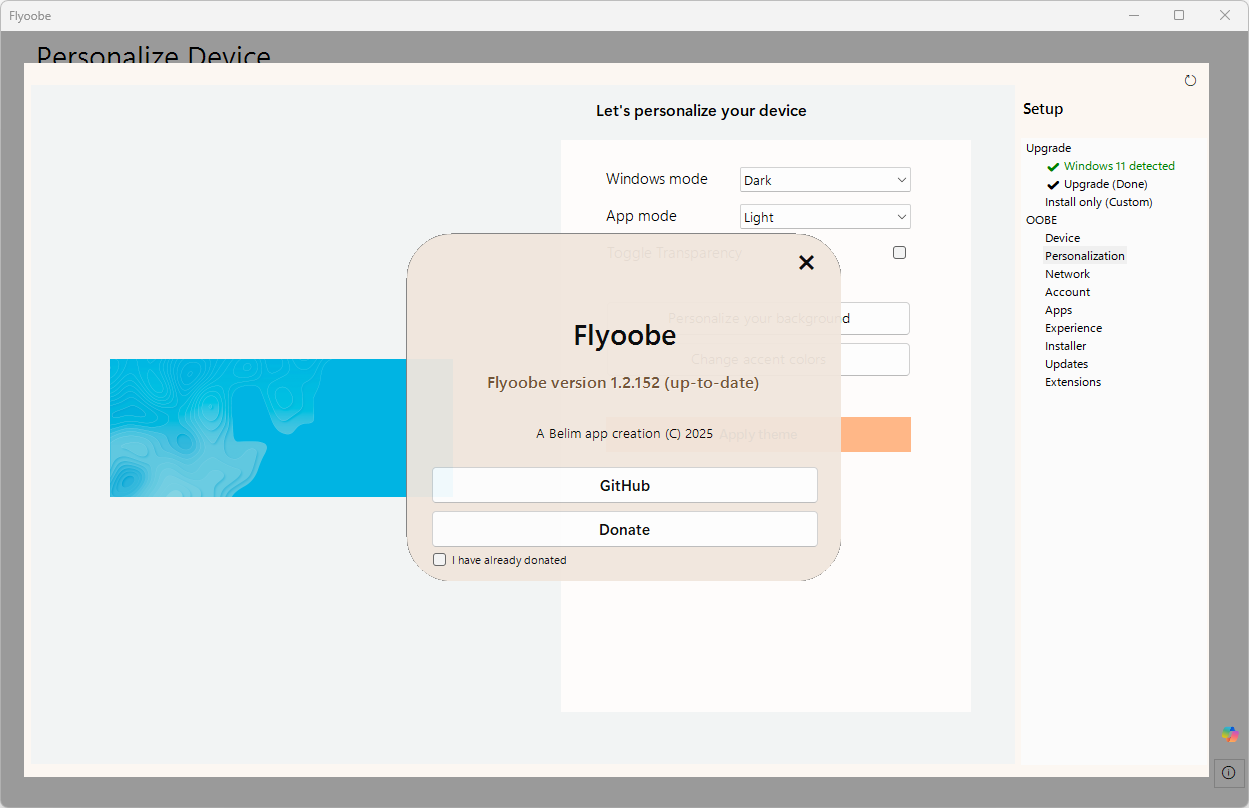This screenshot has height=808, width=1249.
Task: Minimize the Flyoobe window
Action: point(1135,15)
